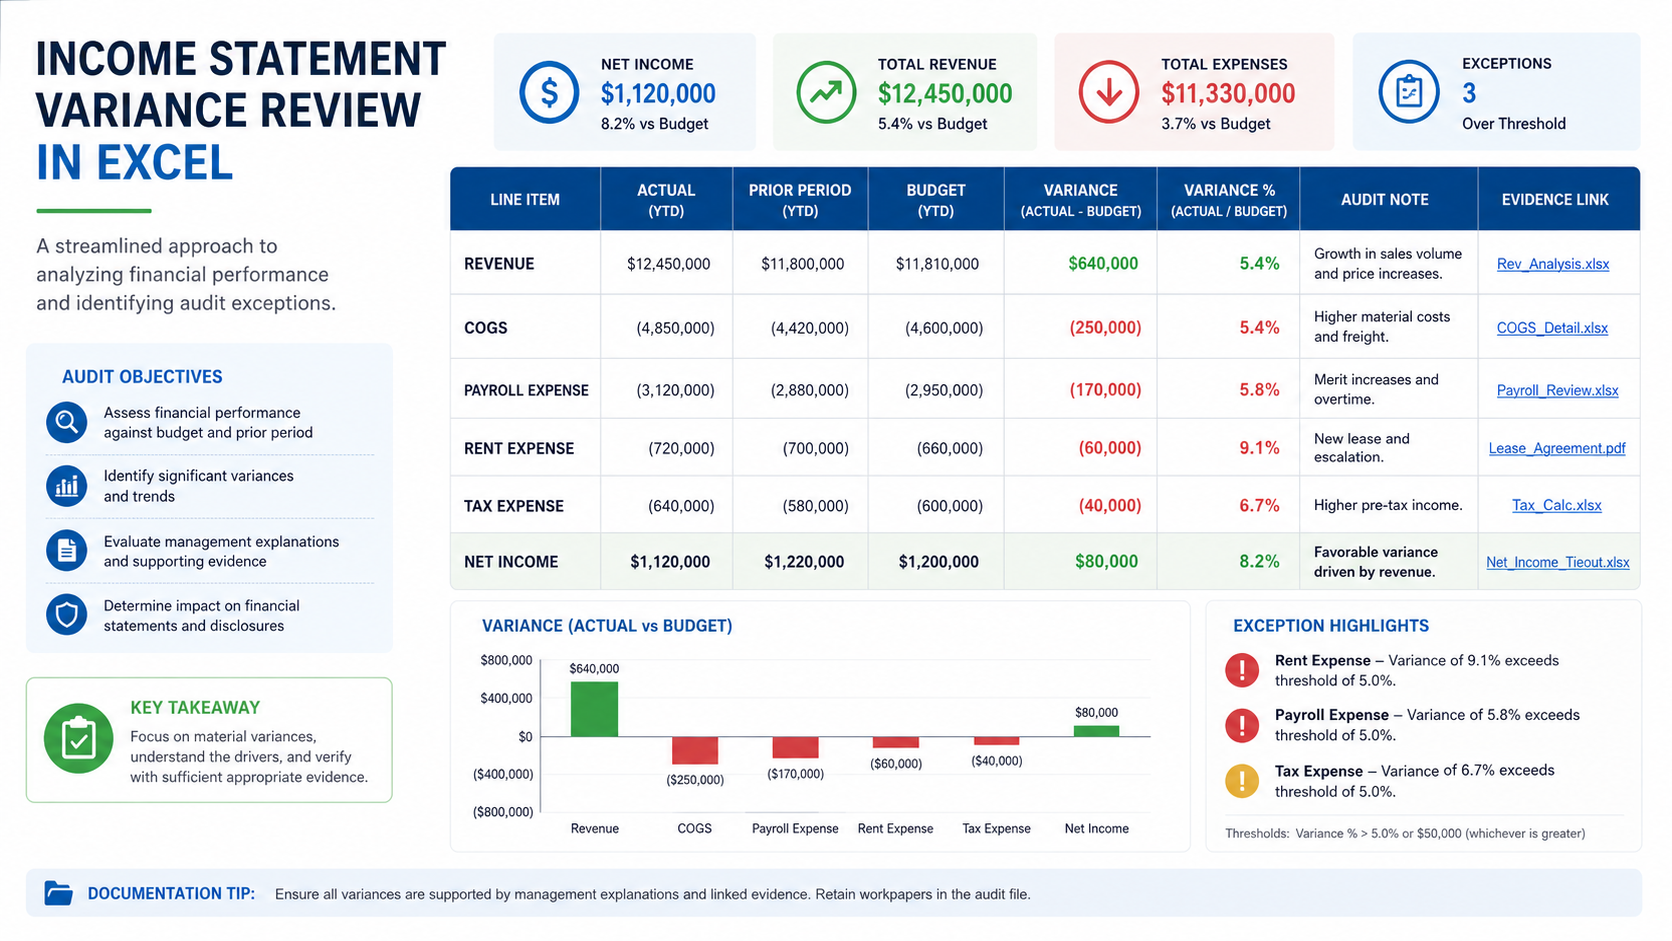Click the red COGS bar in the chart
The width and height of the screenshot is (1672, 941).
695,750
